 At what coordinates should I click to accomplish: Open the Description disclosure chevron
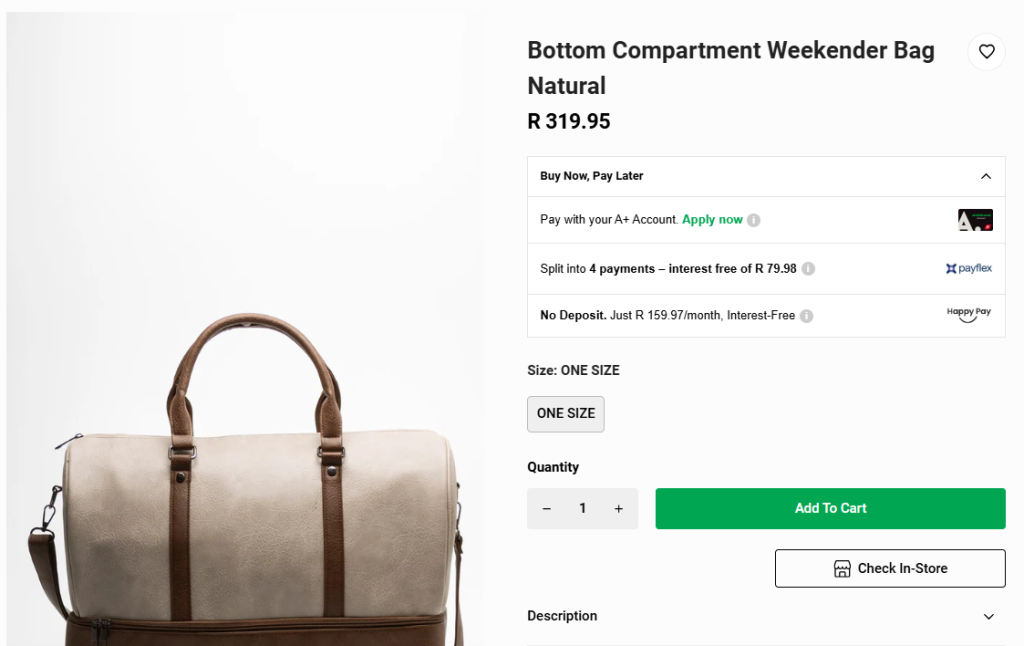[x=988, y=616]
